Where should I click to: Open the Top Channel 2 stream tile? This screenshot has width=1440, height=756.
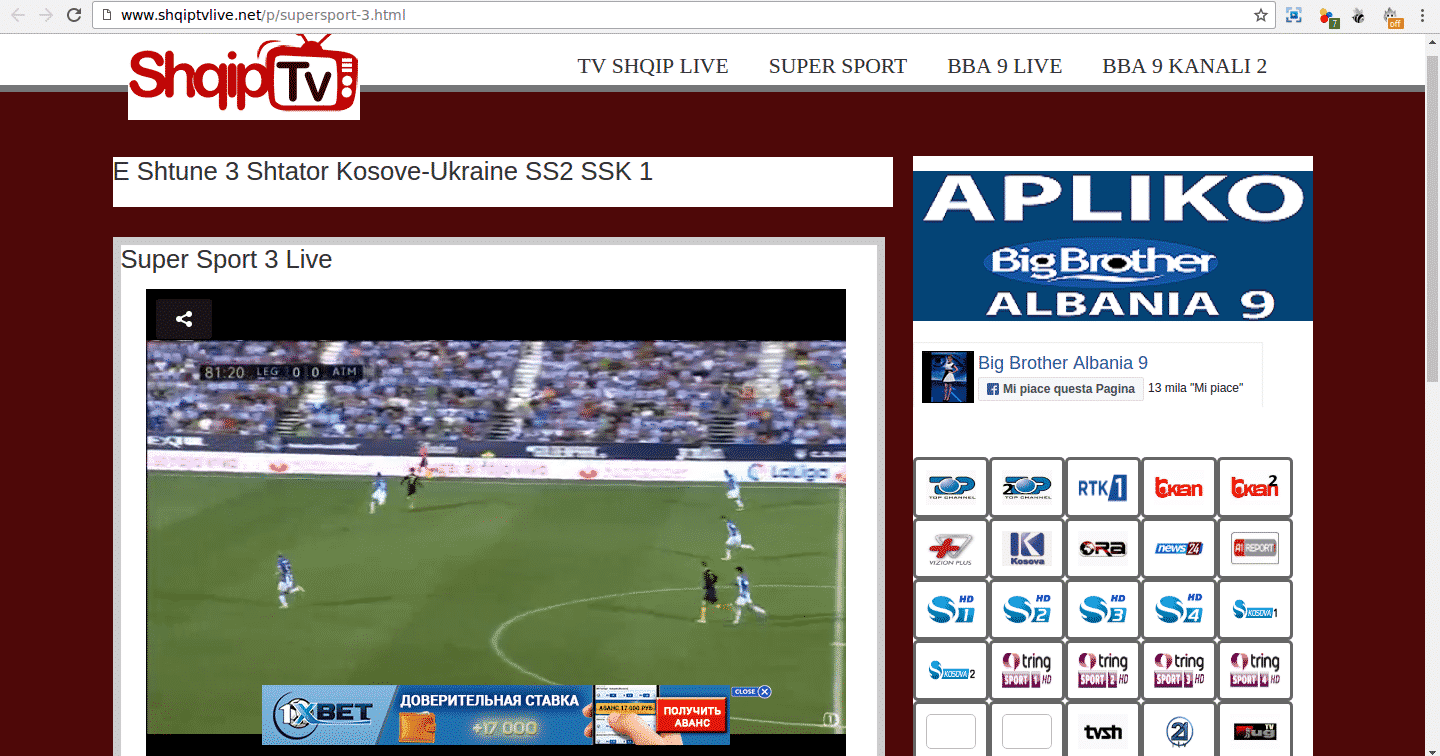tap(1027, 488)
